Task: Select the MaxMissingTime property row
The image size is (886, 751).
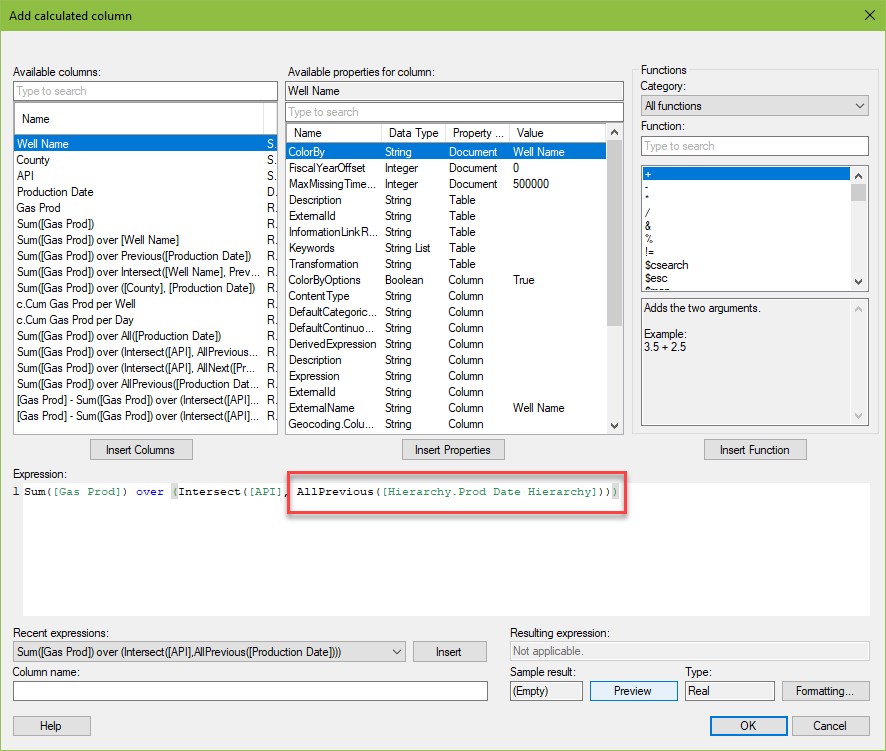Action: 446,184
